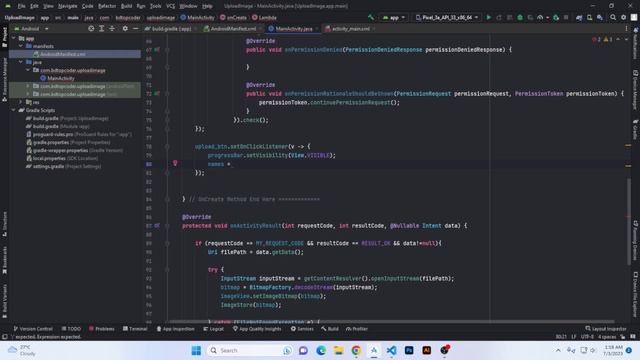This screenshot has width=640, height=360.
Task: Click the Windows Start button
Action: click(x=196, y=350)
